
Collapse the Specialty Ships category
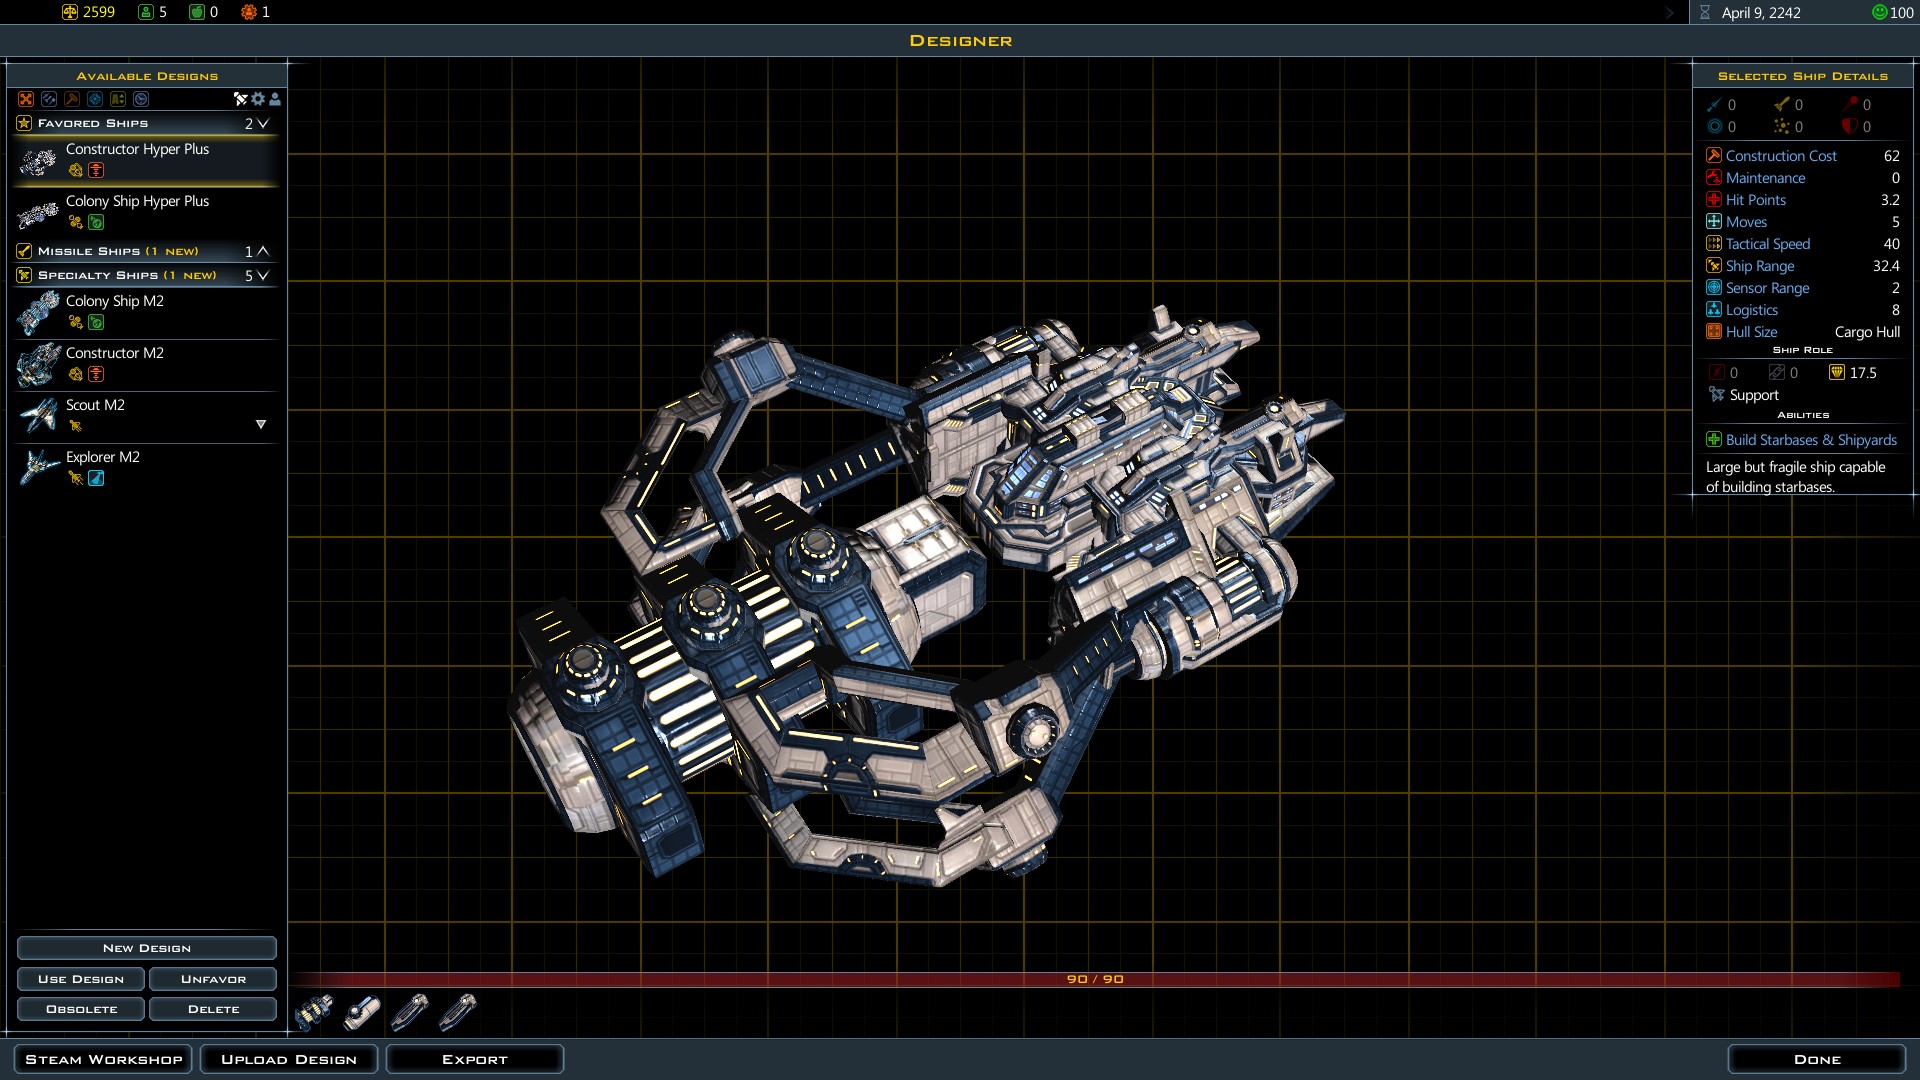tap(263, 275)
